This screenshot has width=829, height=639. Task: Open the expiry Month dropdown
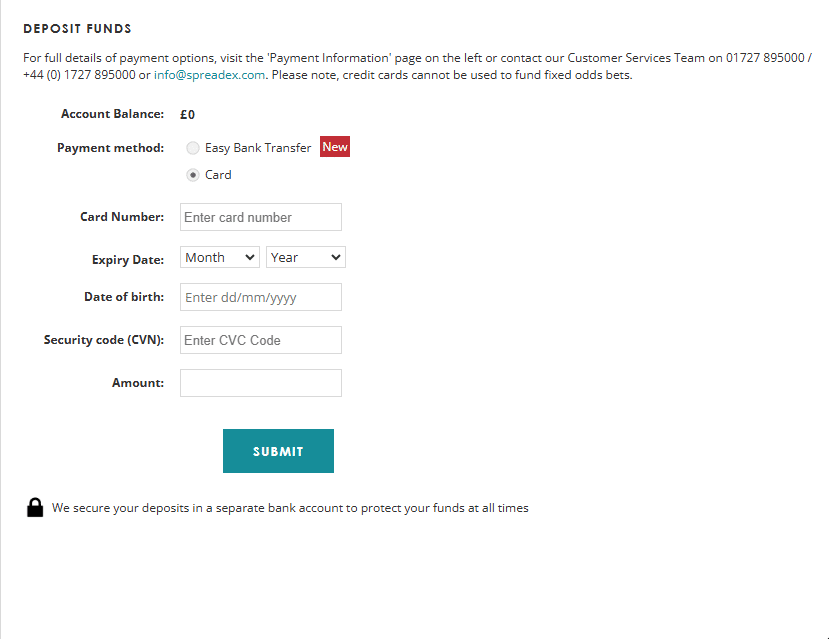click(220, 257)
